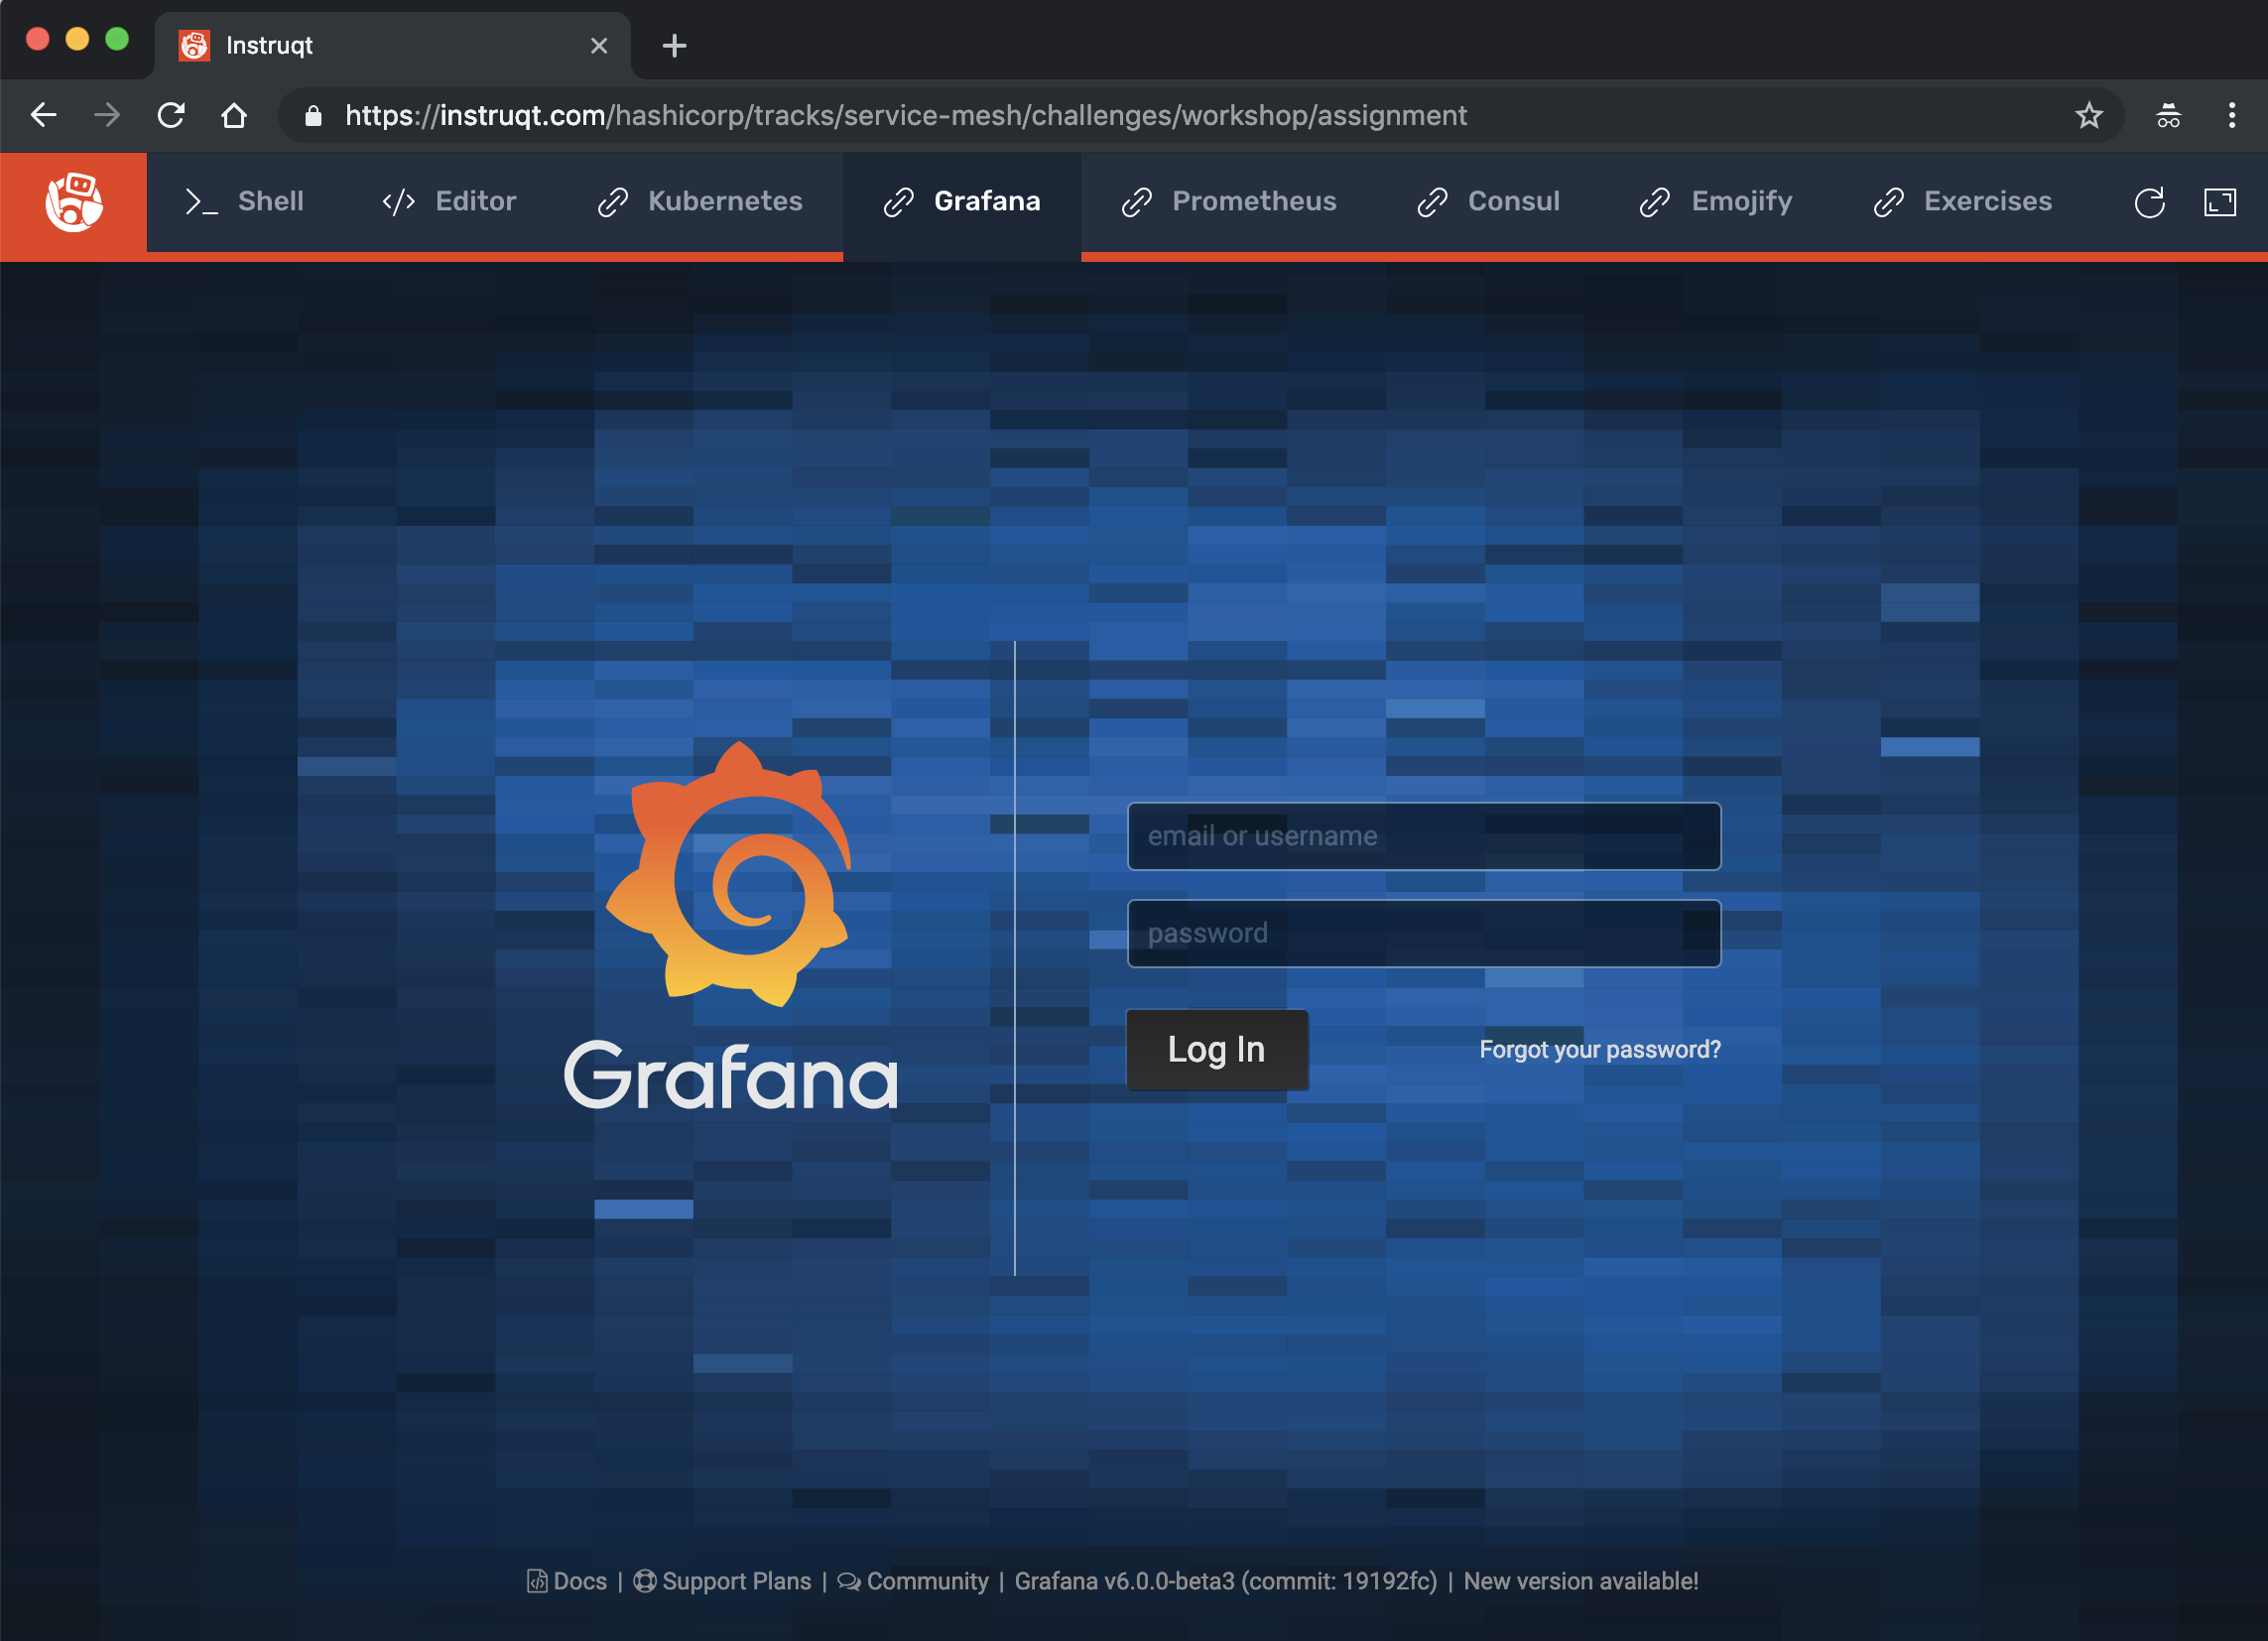
Task: Open the Shell tab
Action: pyautogui.click(x=271, y=200)
